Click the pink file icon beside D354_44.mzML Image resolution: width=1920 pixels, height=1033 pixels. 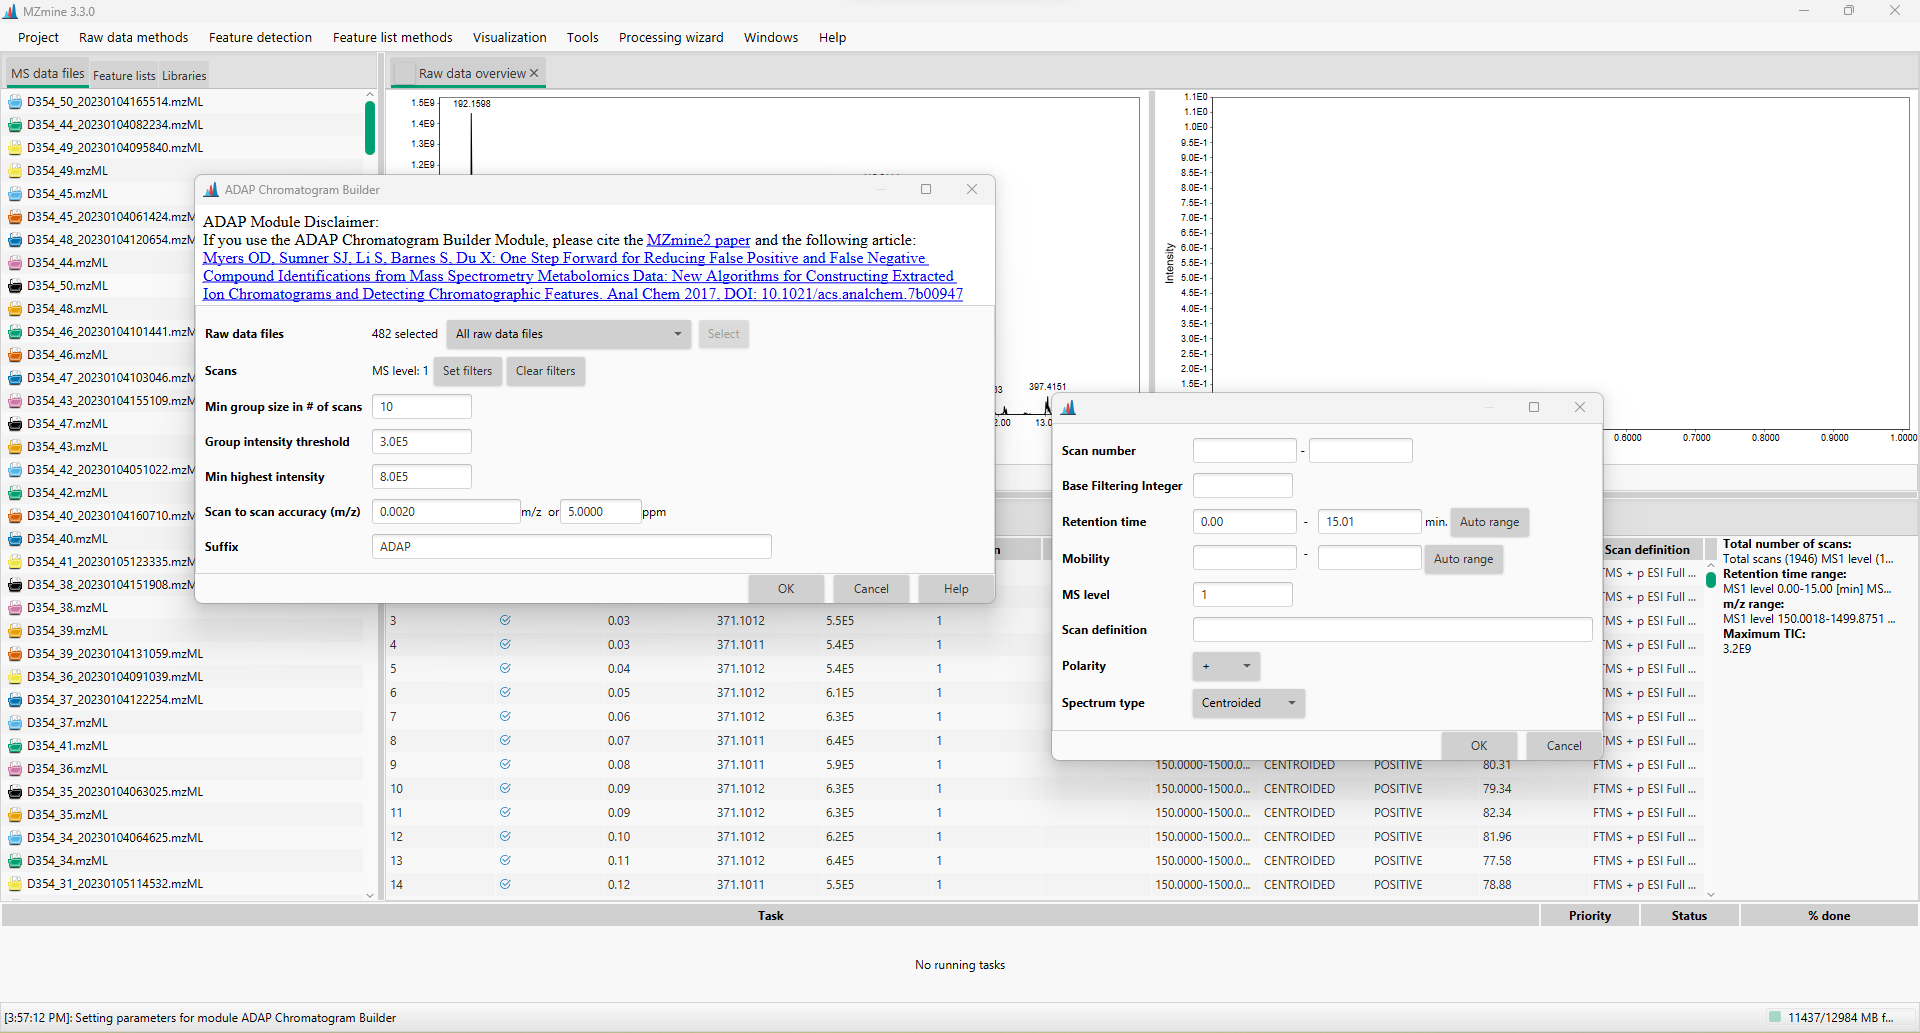pyautogui.click(x=14, y=262)
